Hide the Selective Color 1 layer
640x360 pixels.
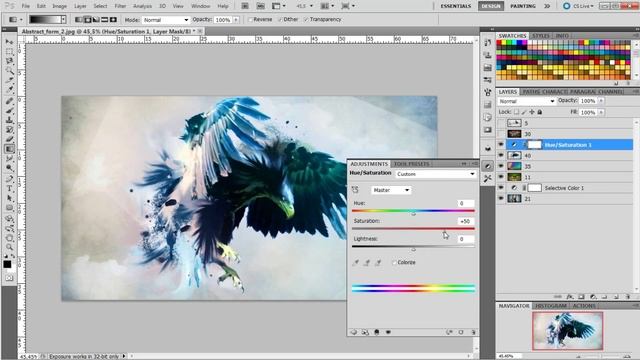[x=501, y=188]
